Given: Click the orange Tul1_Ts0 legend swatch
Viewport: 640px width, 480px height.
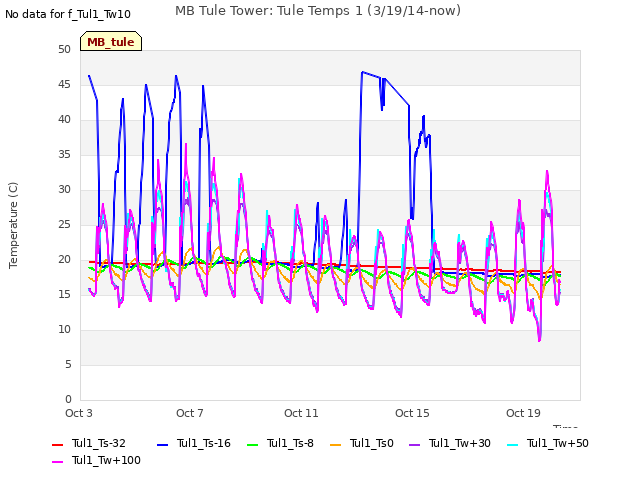Looking at the screenshot, I should click(x=336, y=444).
